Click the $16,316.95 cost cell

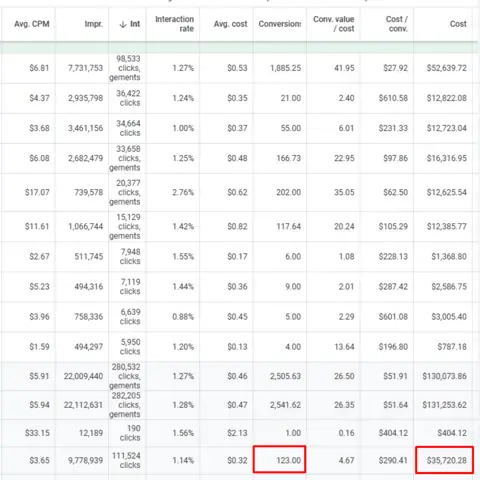[447, 158]
